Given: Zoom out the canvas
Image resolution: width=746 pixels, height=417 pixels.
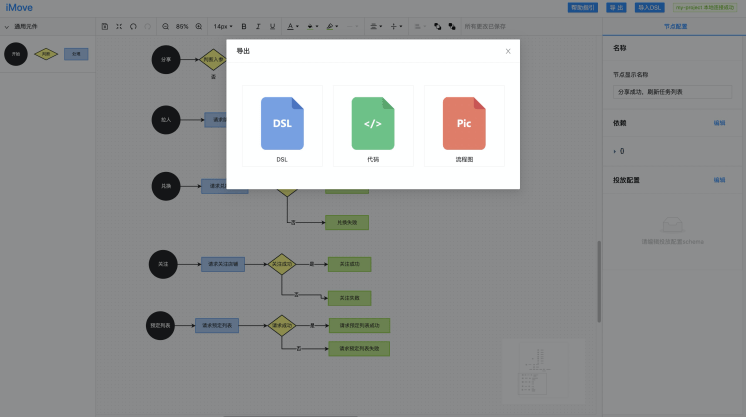Looking at the screenshot, I should pyautogui.click(x=165, y=27).
